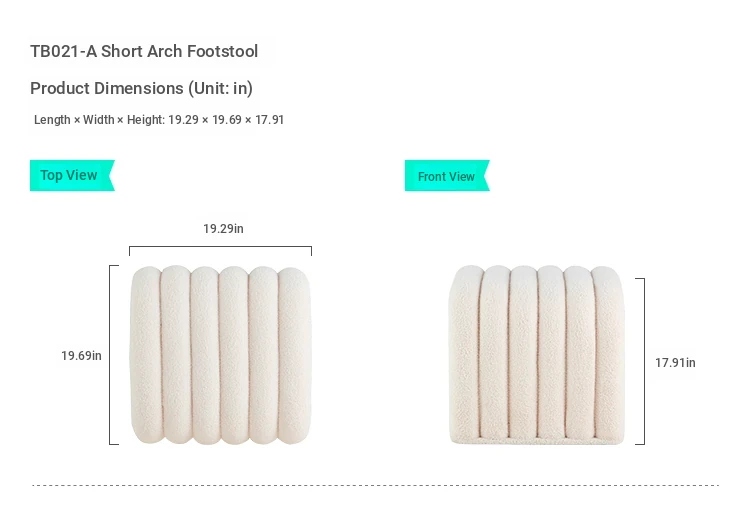750x506 pixels.
Task: Select the front view footstool image
Action: coord(536,355)
